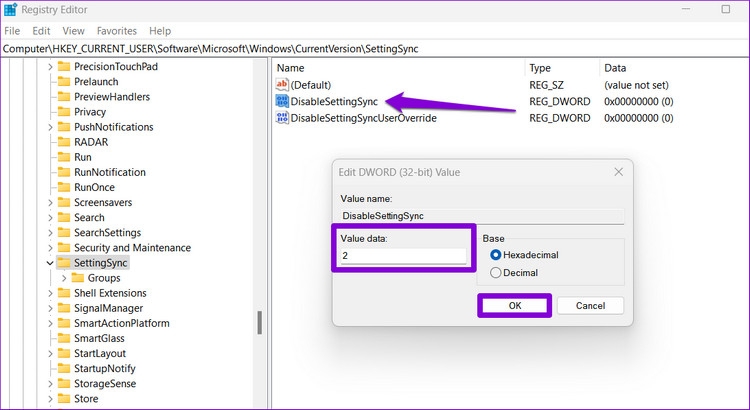Expand the StartLayout key
The height and width of the screenshot is (410, 750).
click(x=50, y=354)
